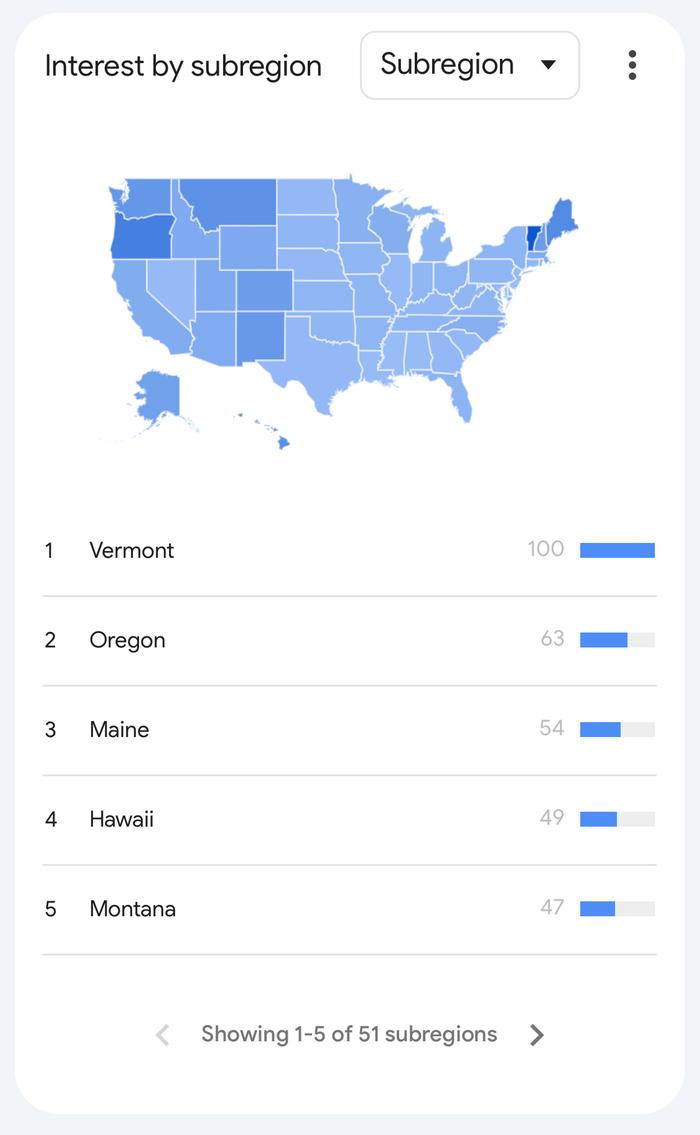Go to next page of subregions
Image resolution: width=700 pixels, height=1135 pixels.
(x=536, y=1035)
